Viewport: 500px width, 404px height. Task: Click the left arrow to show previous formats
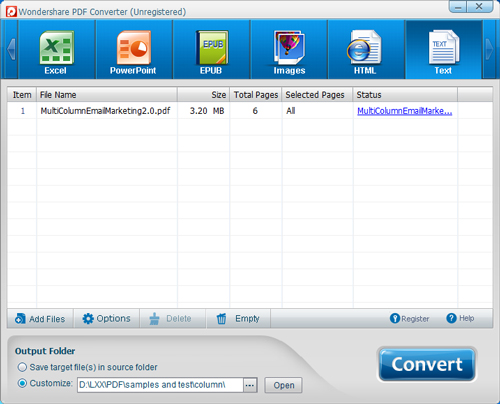[11, 49]
